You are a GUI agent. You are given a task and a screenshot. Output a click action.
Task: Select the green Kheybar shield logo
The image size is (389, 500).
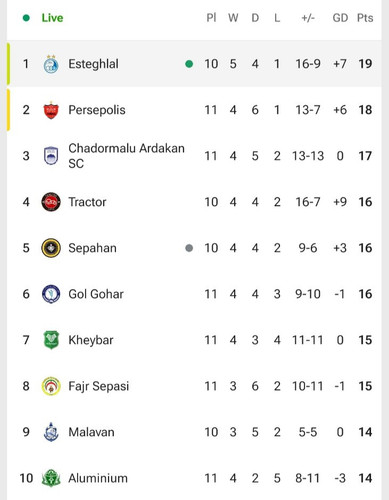click(51, 340)
